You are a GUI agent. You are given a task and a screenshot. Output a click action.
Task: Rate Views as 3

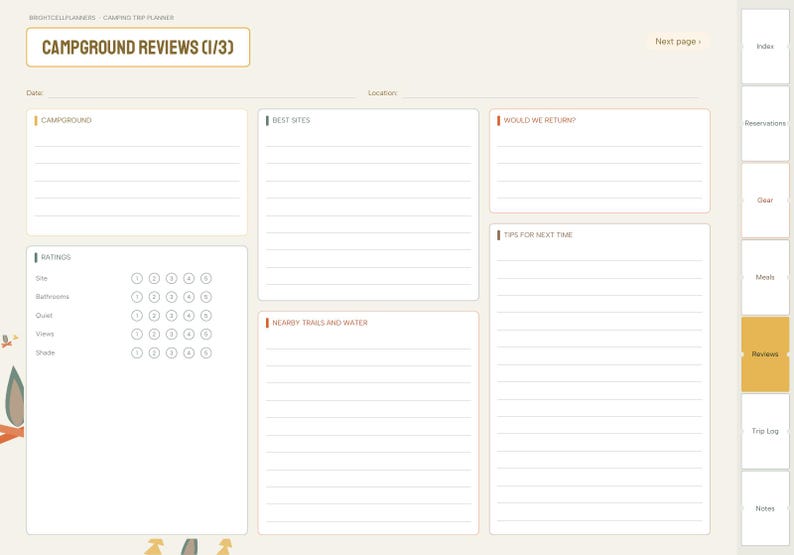pyautogui.click(x=171, y=334)
